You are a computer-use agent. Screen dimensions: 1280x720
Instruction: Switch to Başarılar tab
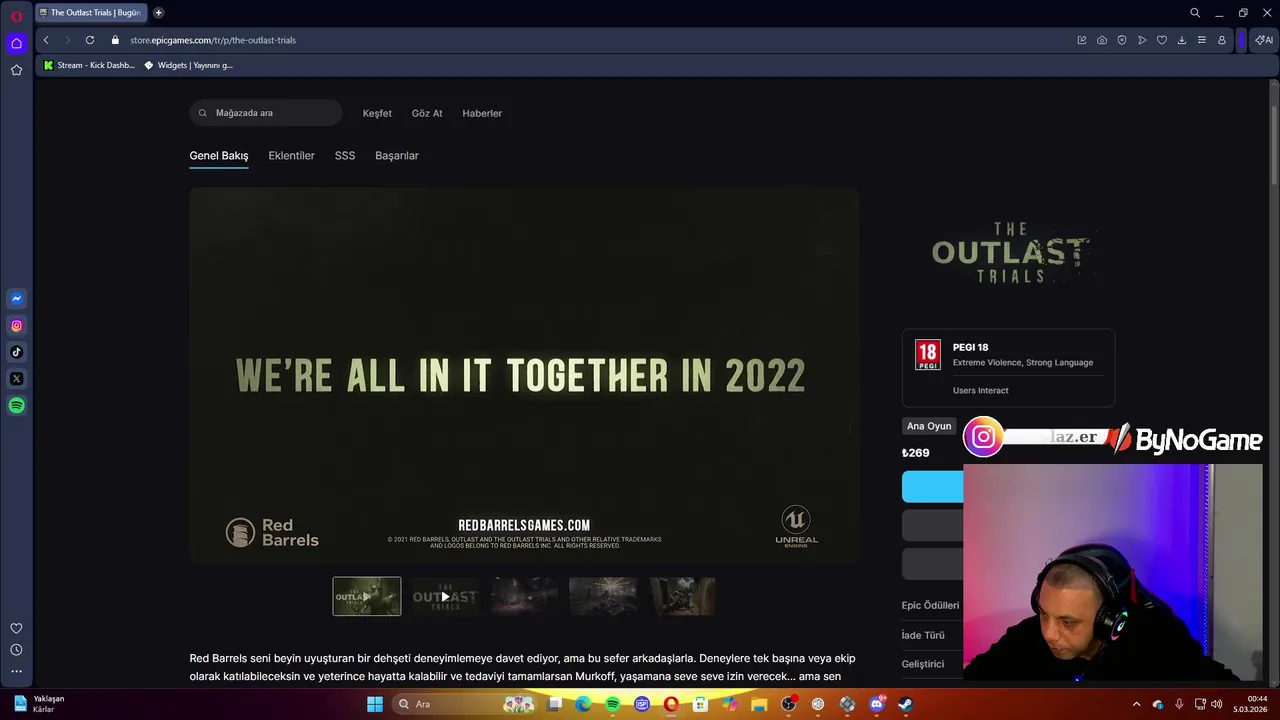coord(397,156)
